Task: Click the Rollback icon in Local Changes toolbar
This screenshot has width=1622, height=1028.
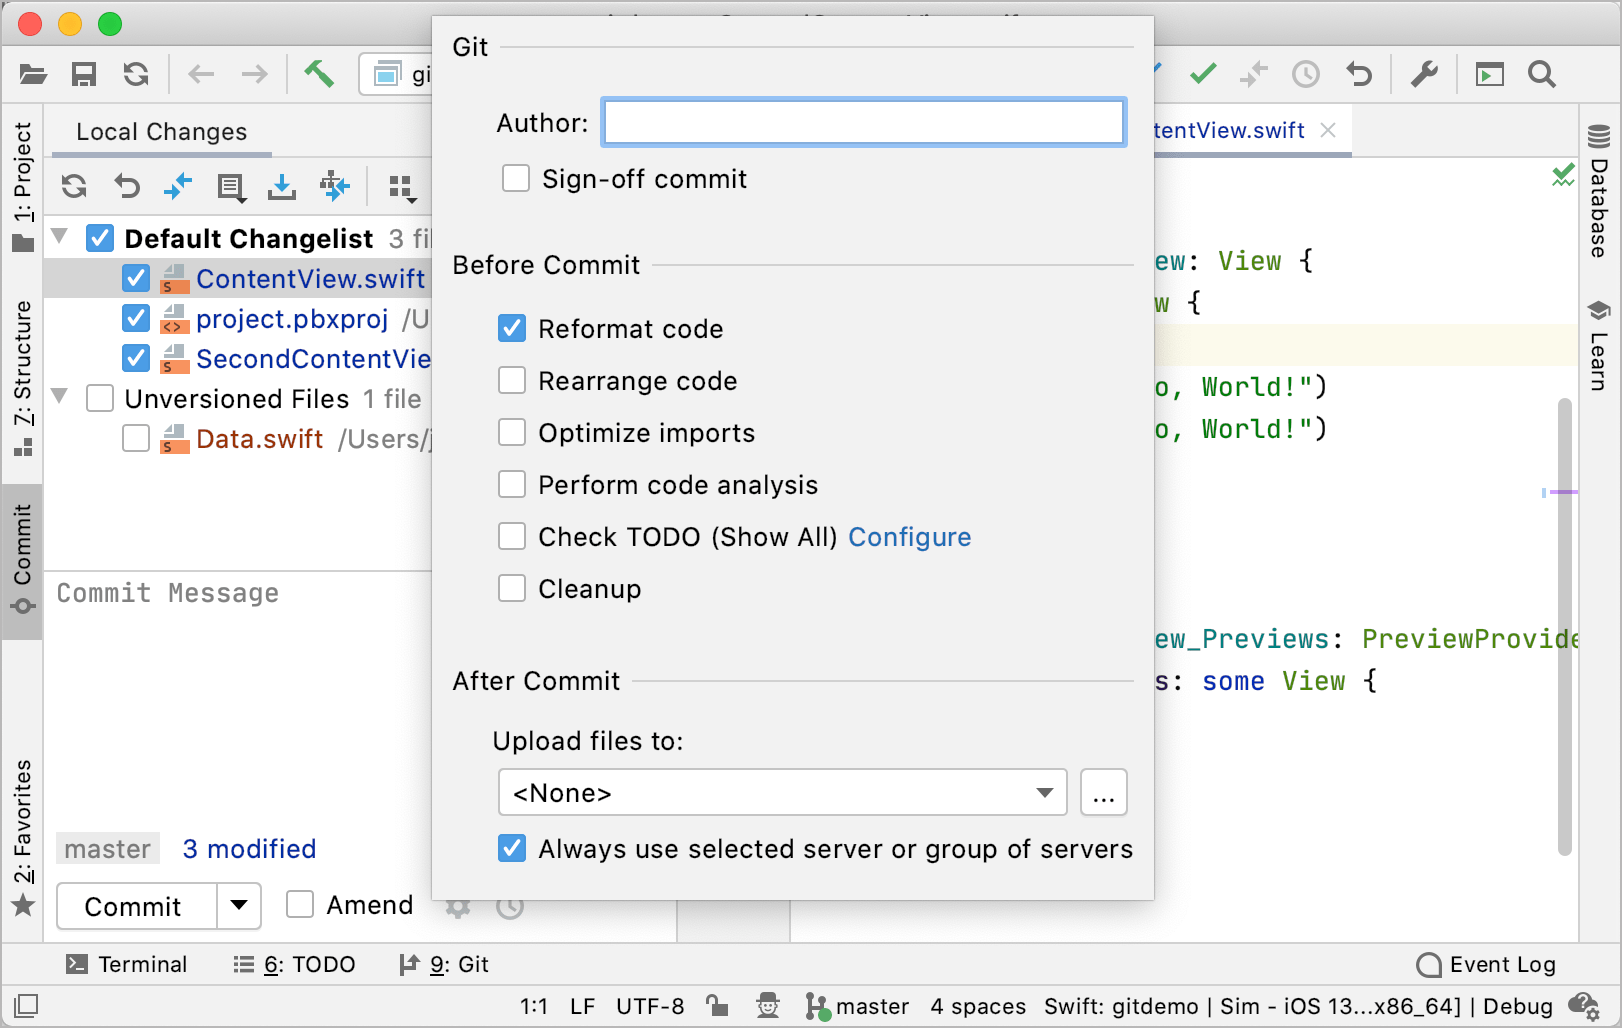Action: click(127, 186)
